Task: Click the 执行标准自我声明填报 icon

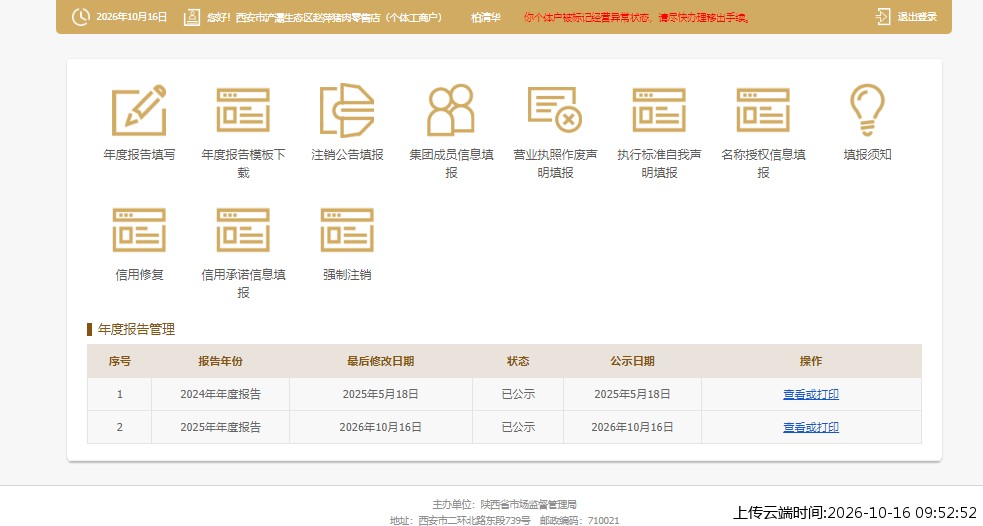Action: click(x=659, y=110)
